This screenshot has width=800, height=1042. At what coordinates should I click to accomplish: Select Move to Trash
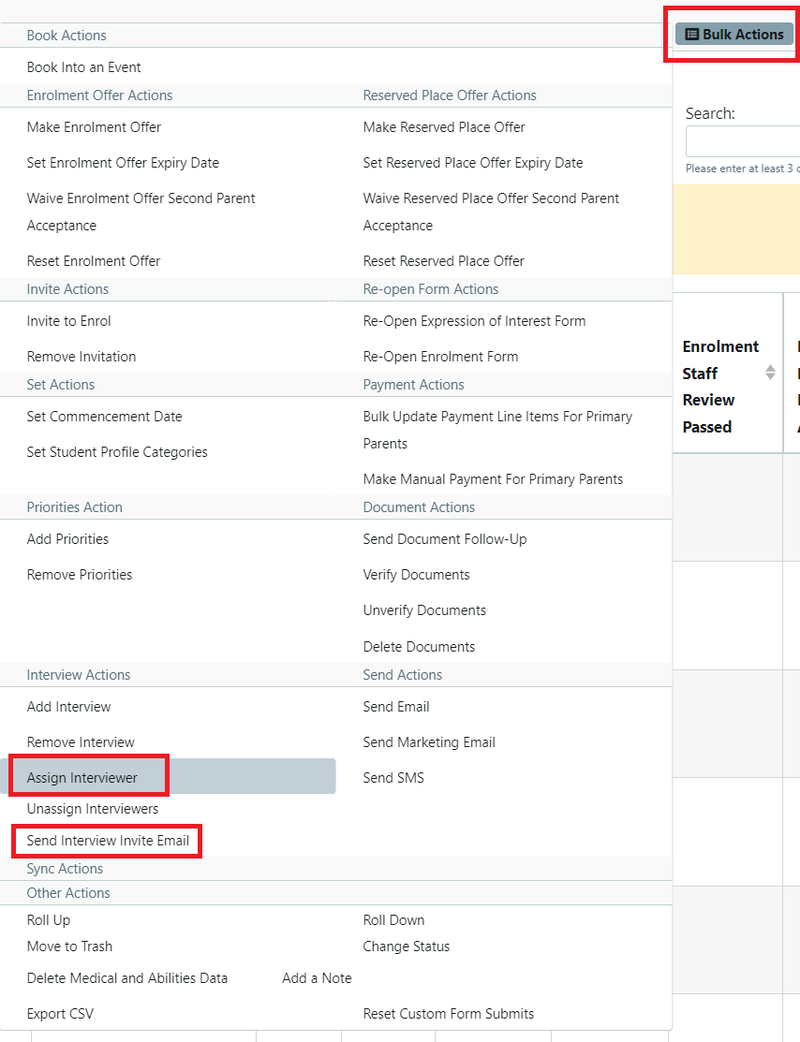[70, 946]
